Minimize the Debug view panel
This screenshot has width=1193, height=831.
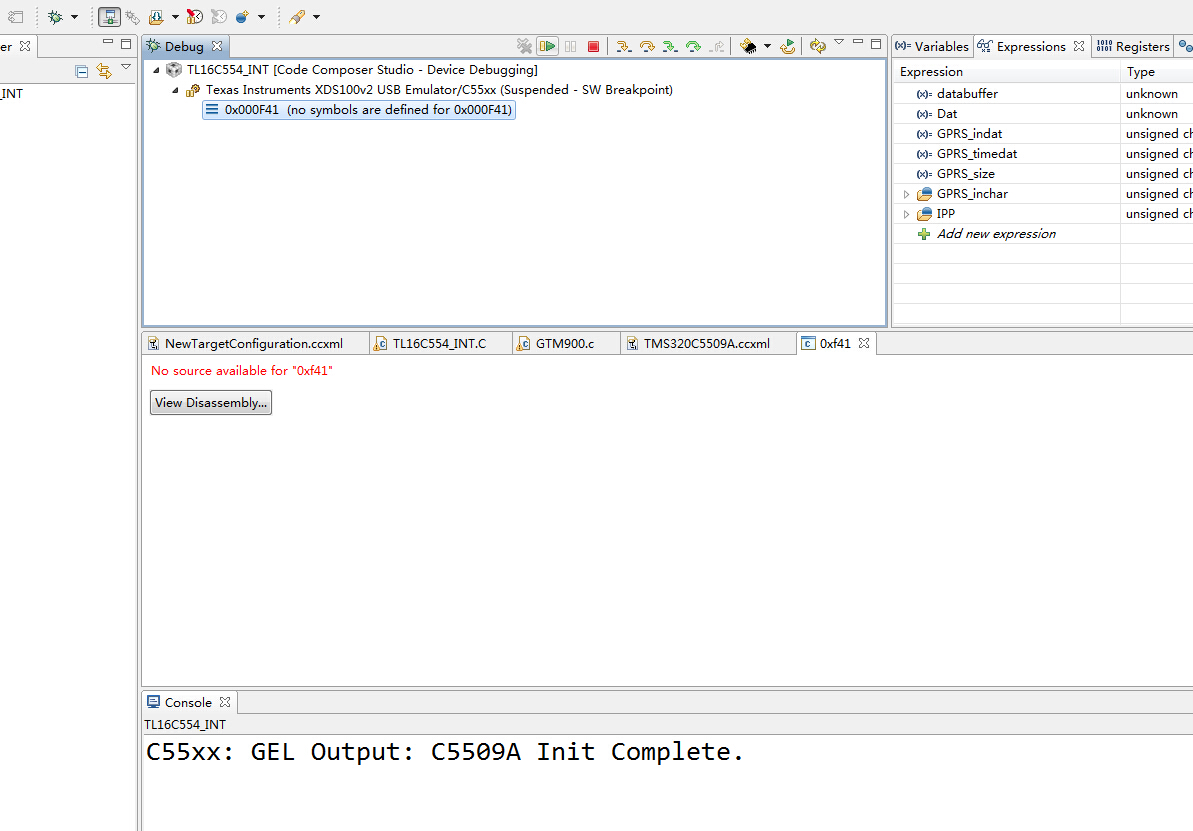click(857, 43)
